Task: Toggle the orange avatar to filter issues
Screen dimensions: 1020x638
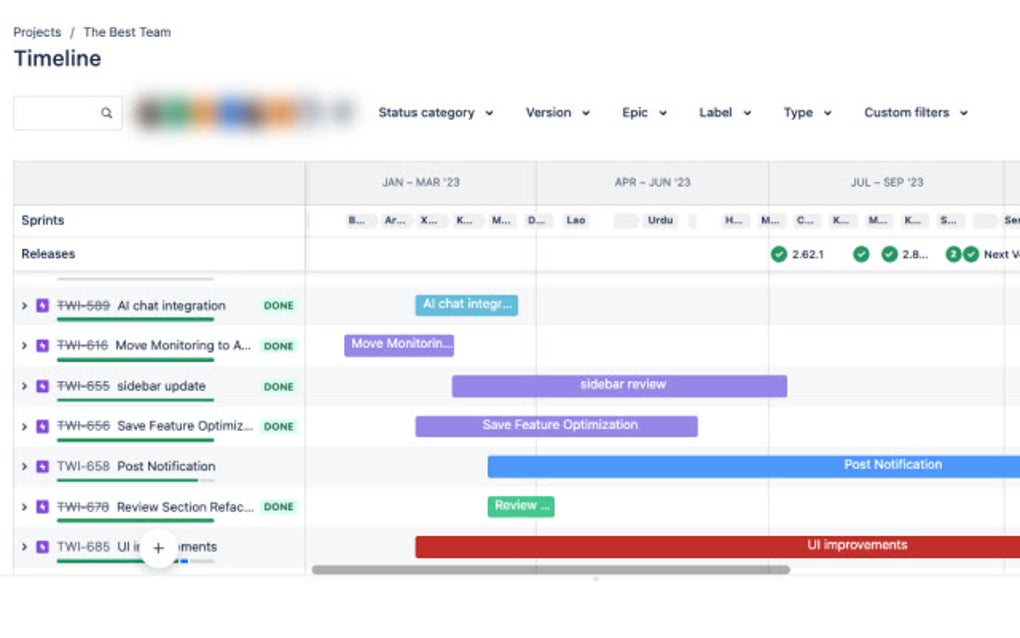Action: pyautogui.click(x=203, y=113)
